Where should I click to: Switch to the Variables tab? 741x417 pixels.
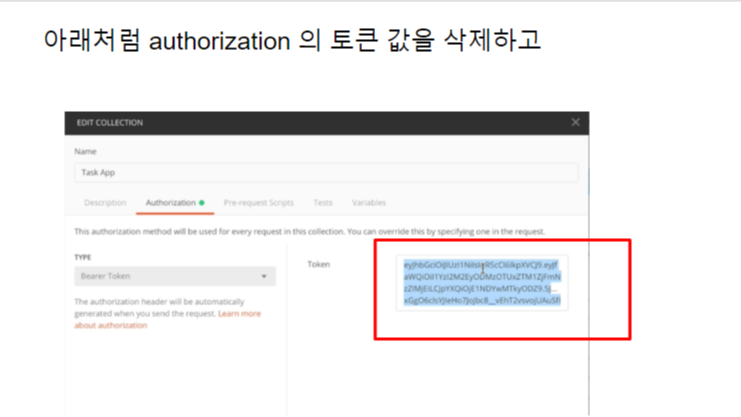[369, 203]
